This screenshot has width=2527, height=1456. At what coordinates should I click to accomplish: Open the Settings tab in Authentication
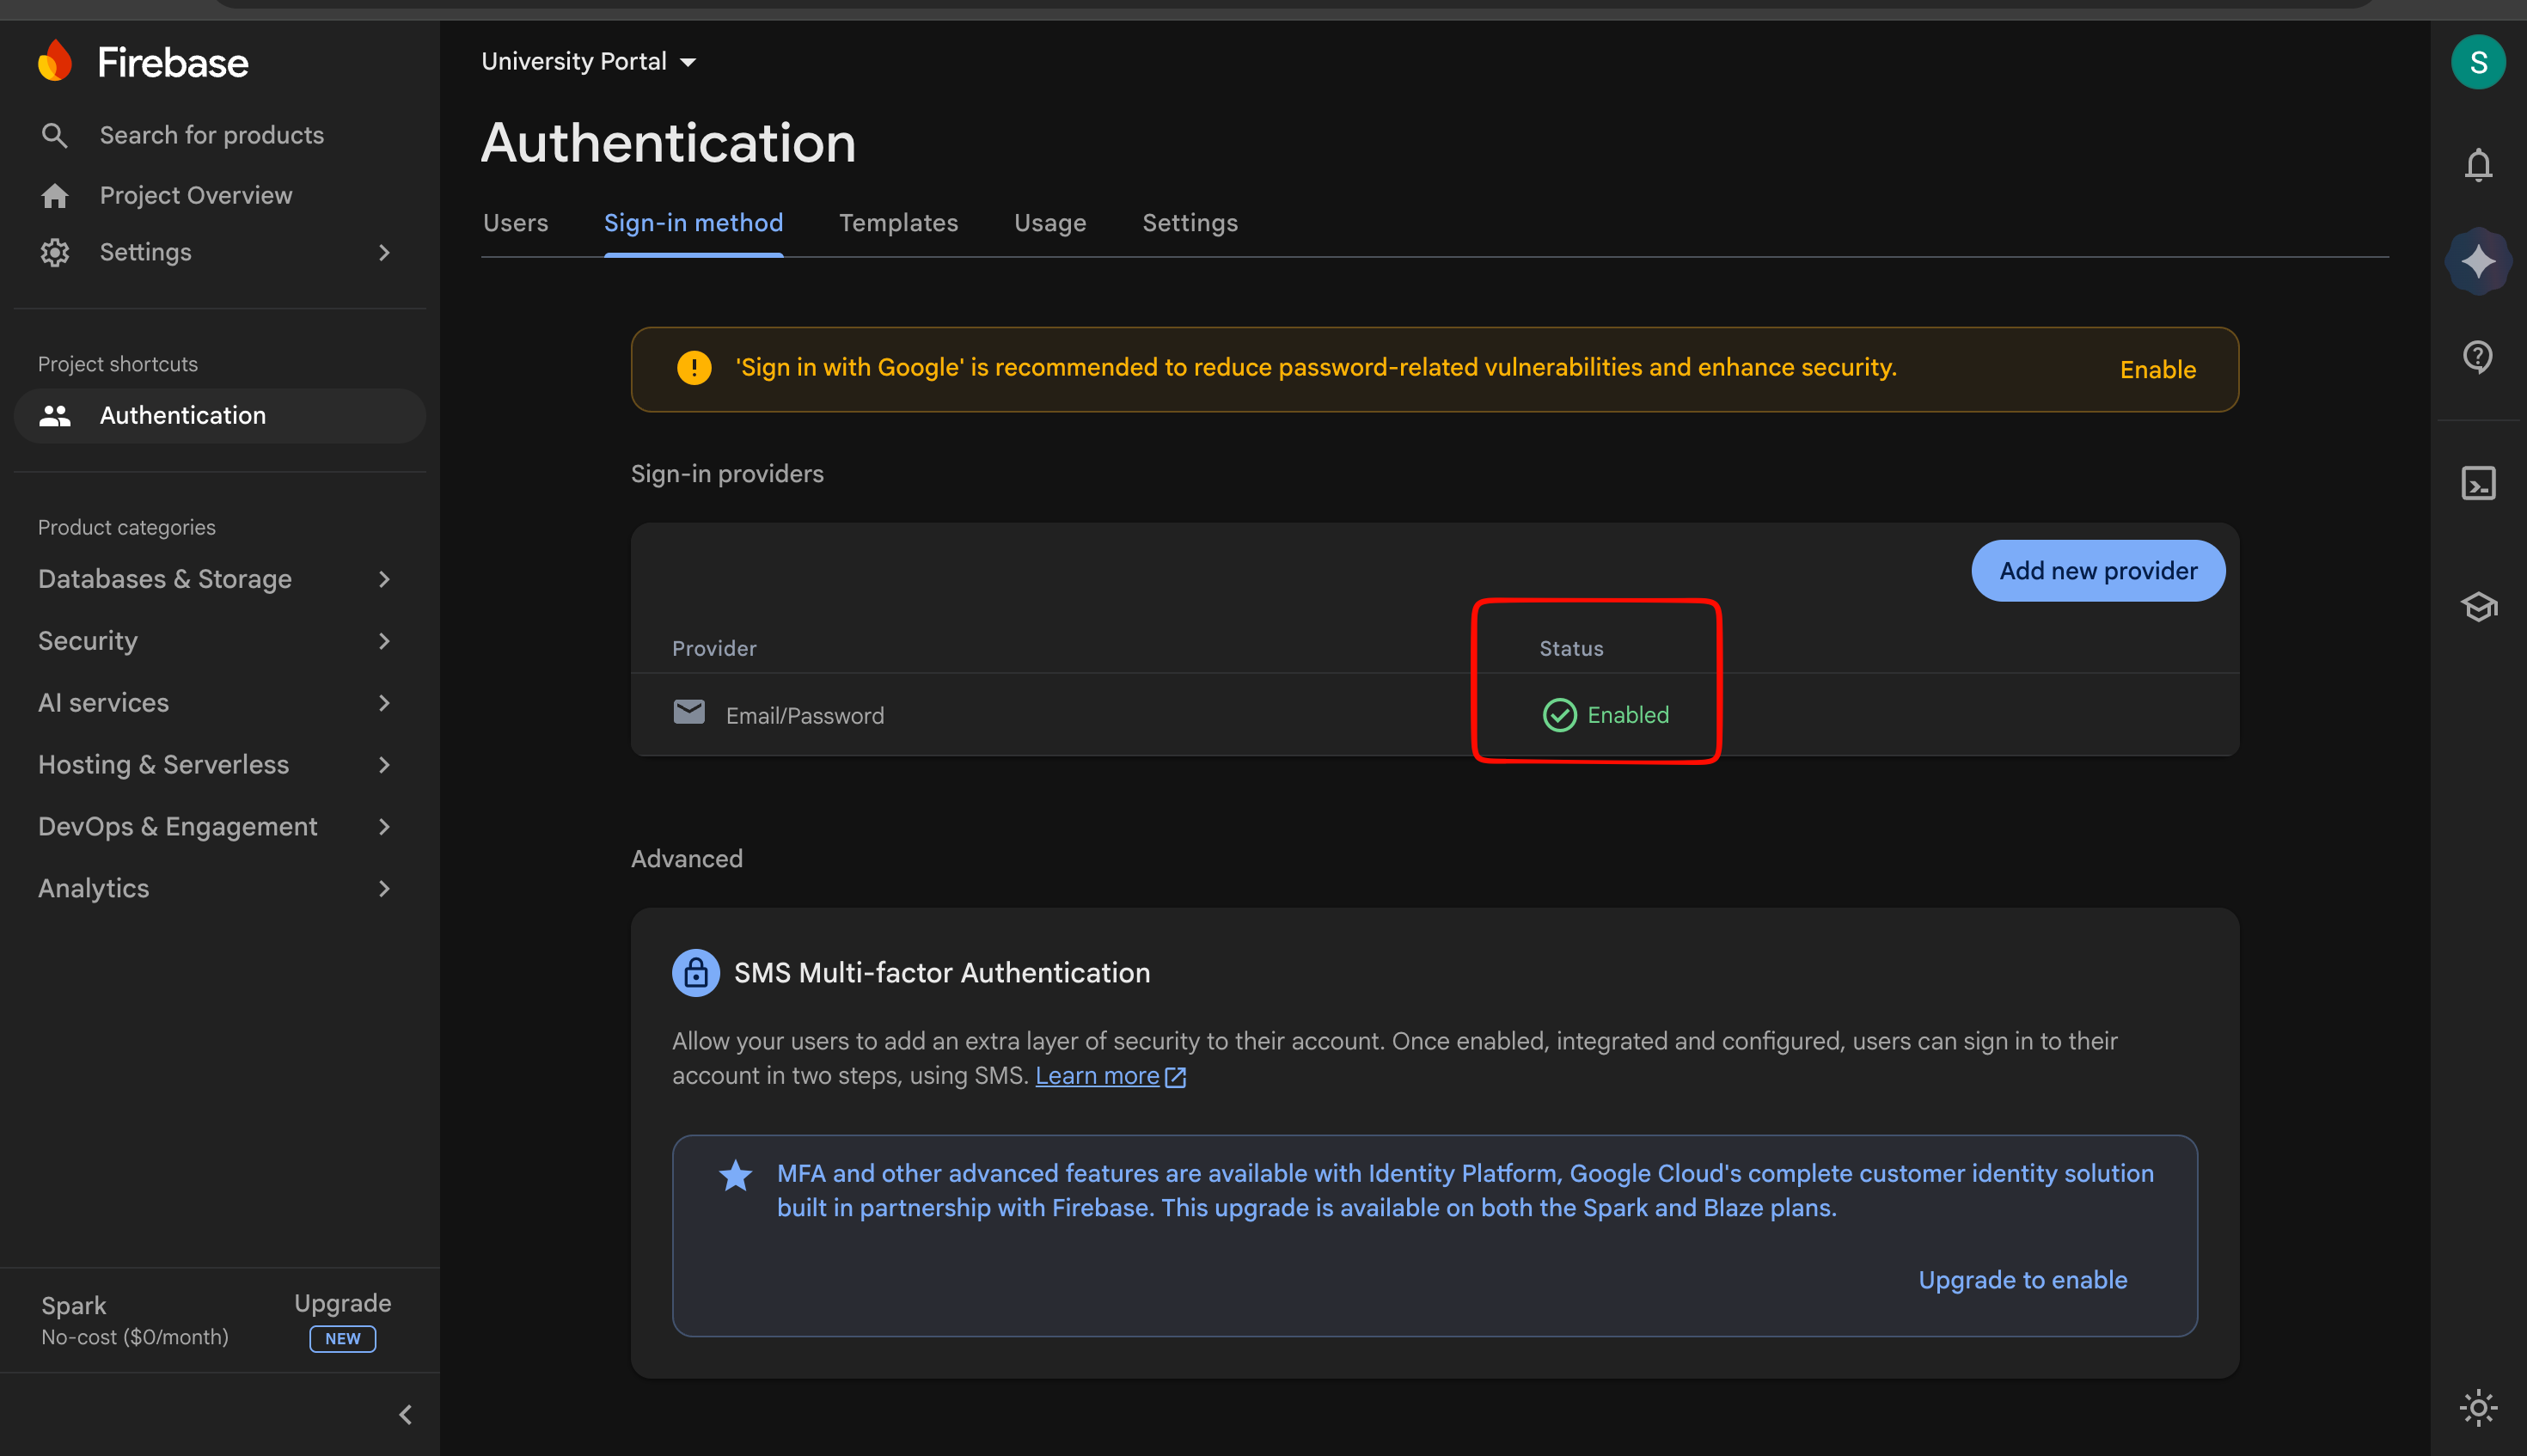1190,223
